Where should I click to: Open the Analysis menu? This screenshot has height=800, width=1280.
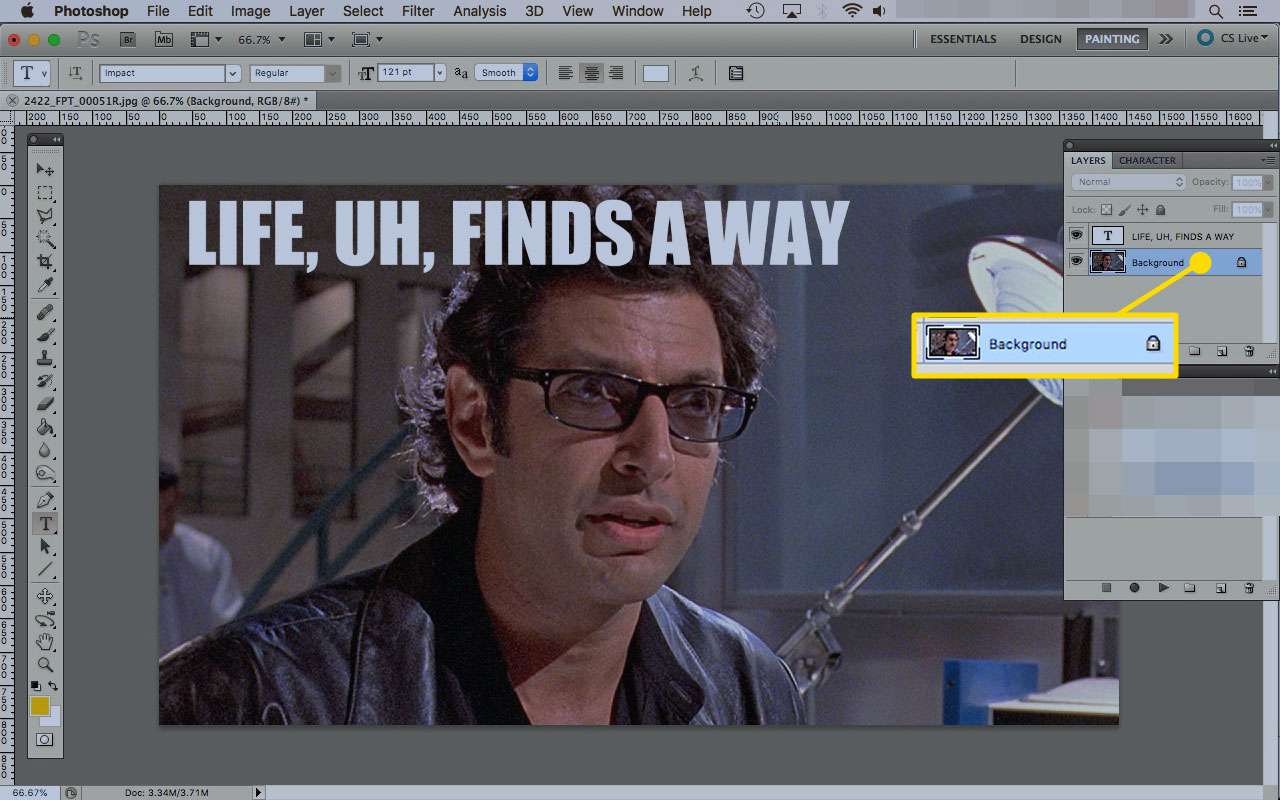tap(479, 11)
